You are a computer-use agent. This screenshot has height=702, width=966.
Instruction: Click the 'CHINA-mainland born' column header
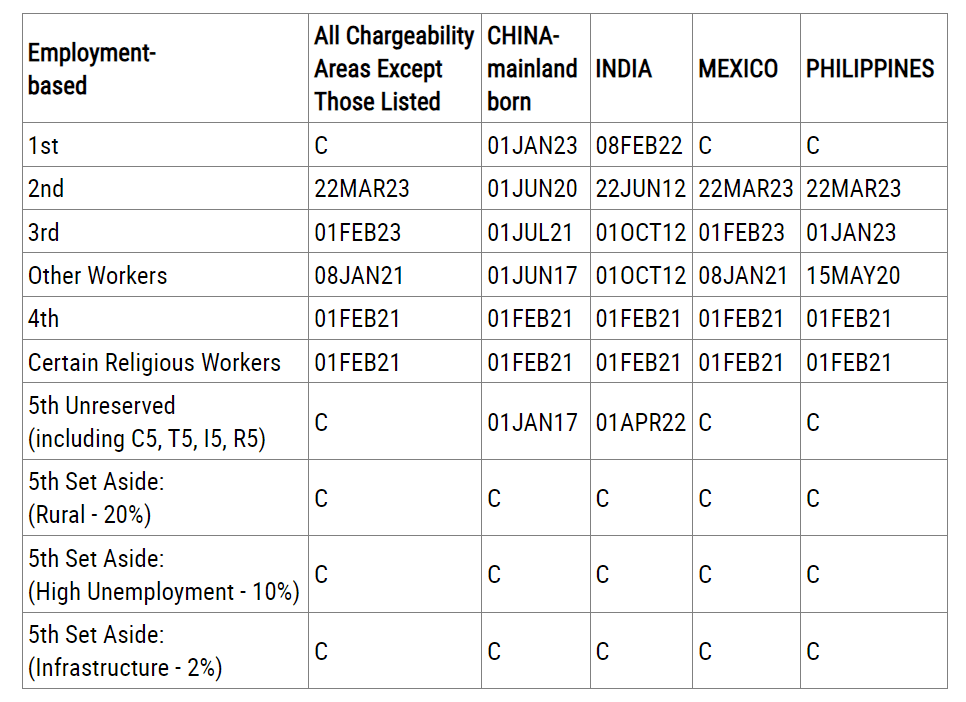click(x=532, y=69)
